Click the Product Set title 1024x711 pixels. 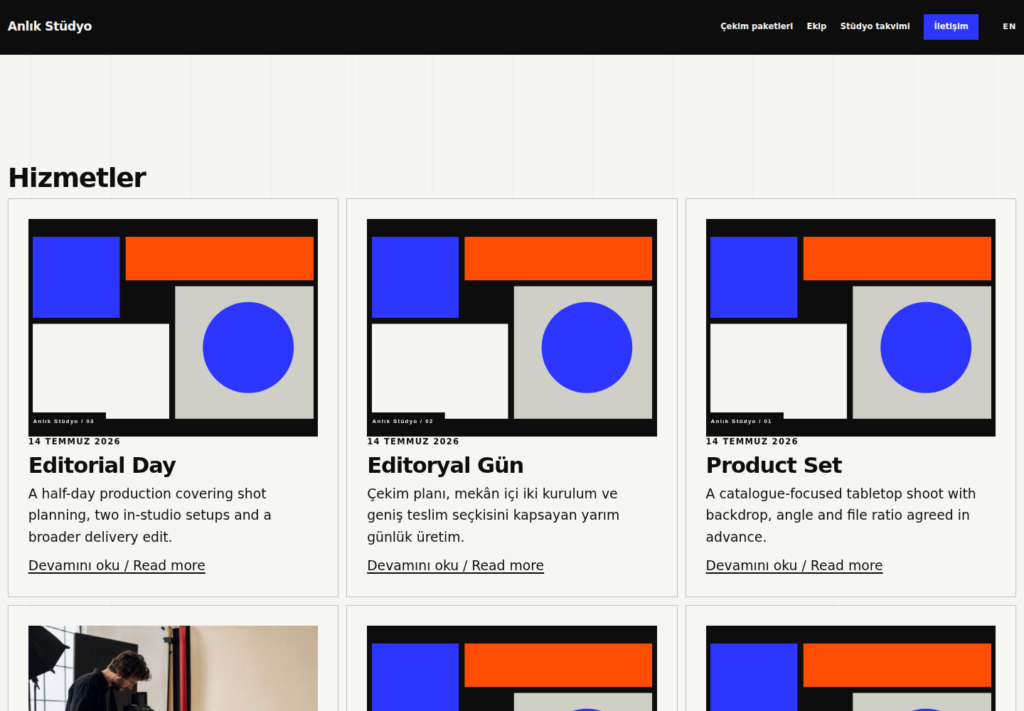pos(774,465)
